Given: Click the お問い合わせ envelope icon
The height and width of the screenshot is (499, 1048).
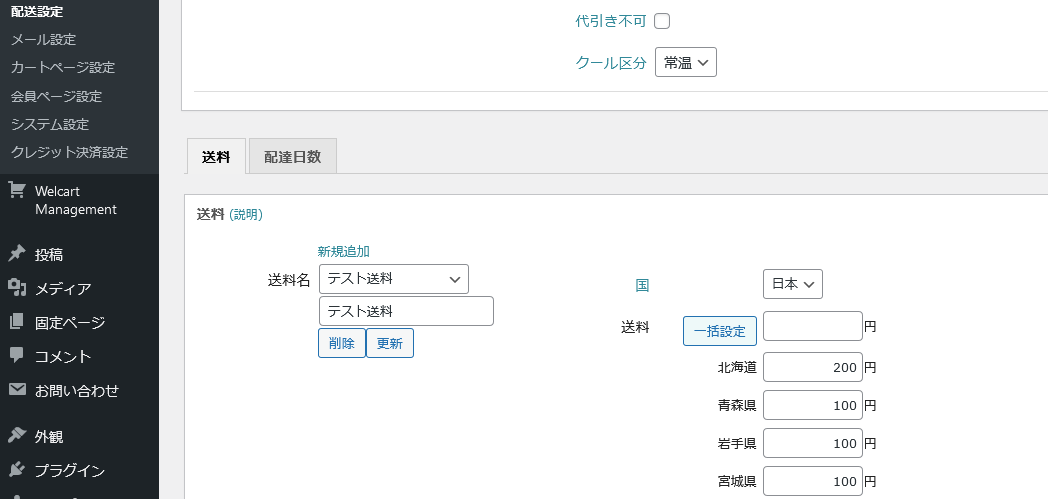Looking at the screenshot, I should pyautogui.click(x=17, y=389).
